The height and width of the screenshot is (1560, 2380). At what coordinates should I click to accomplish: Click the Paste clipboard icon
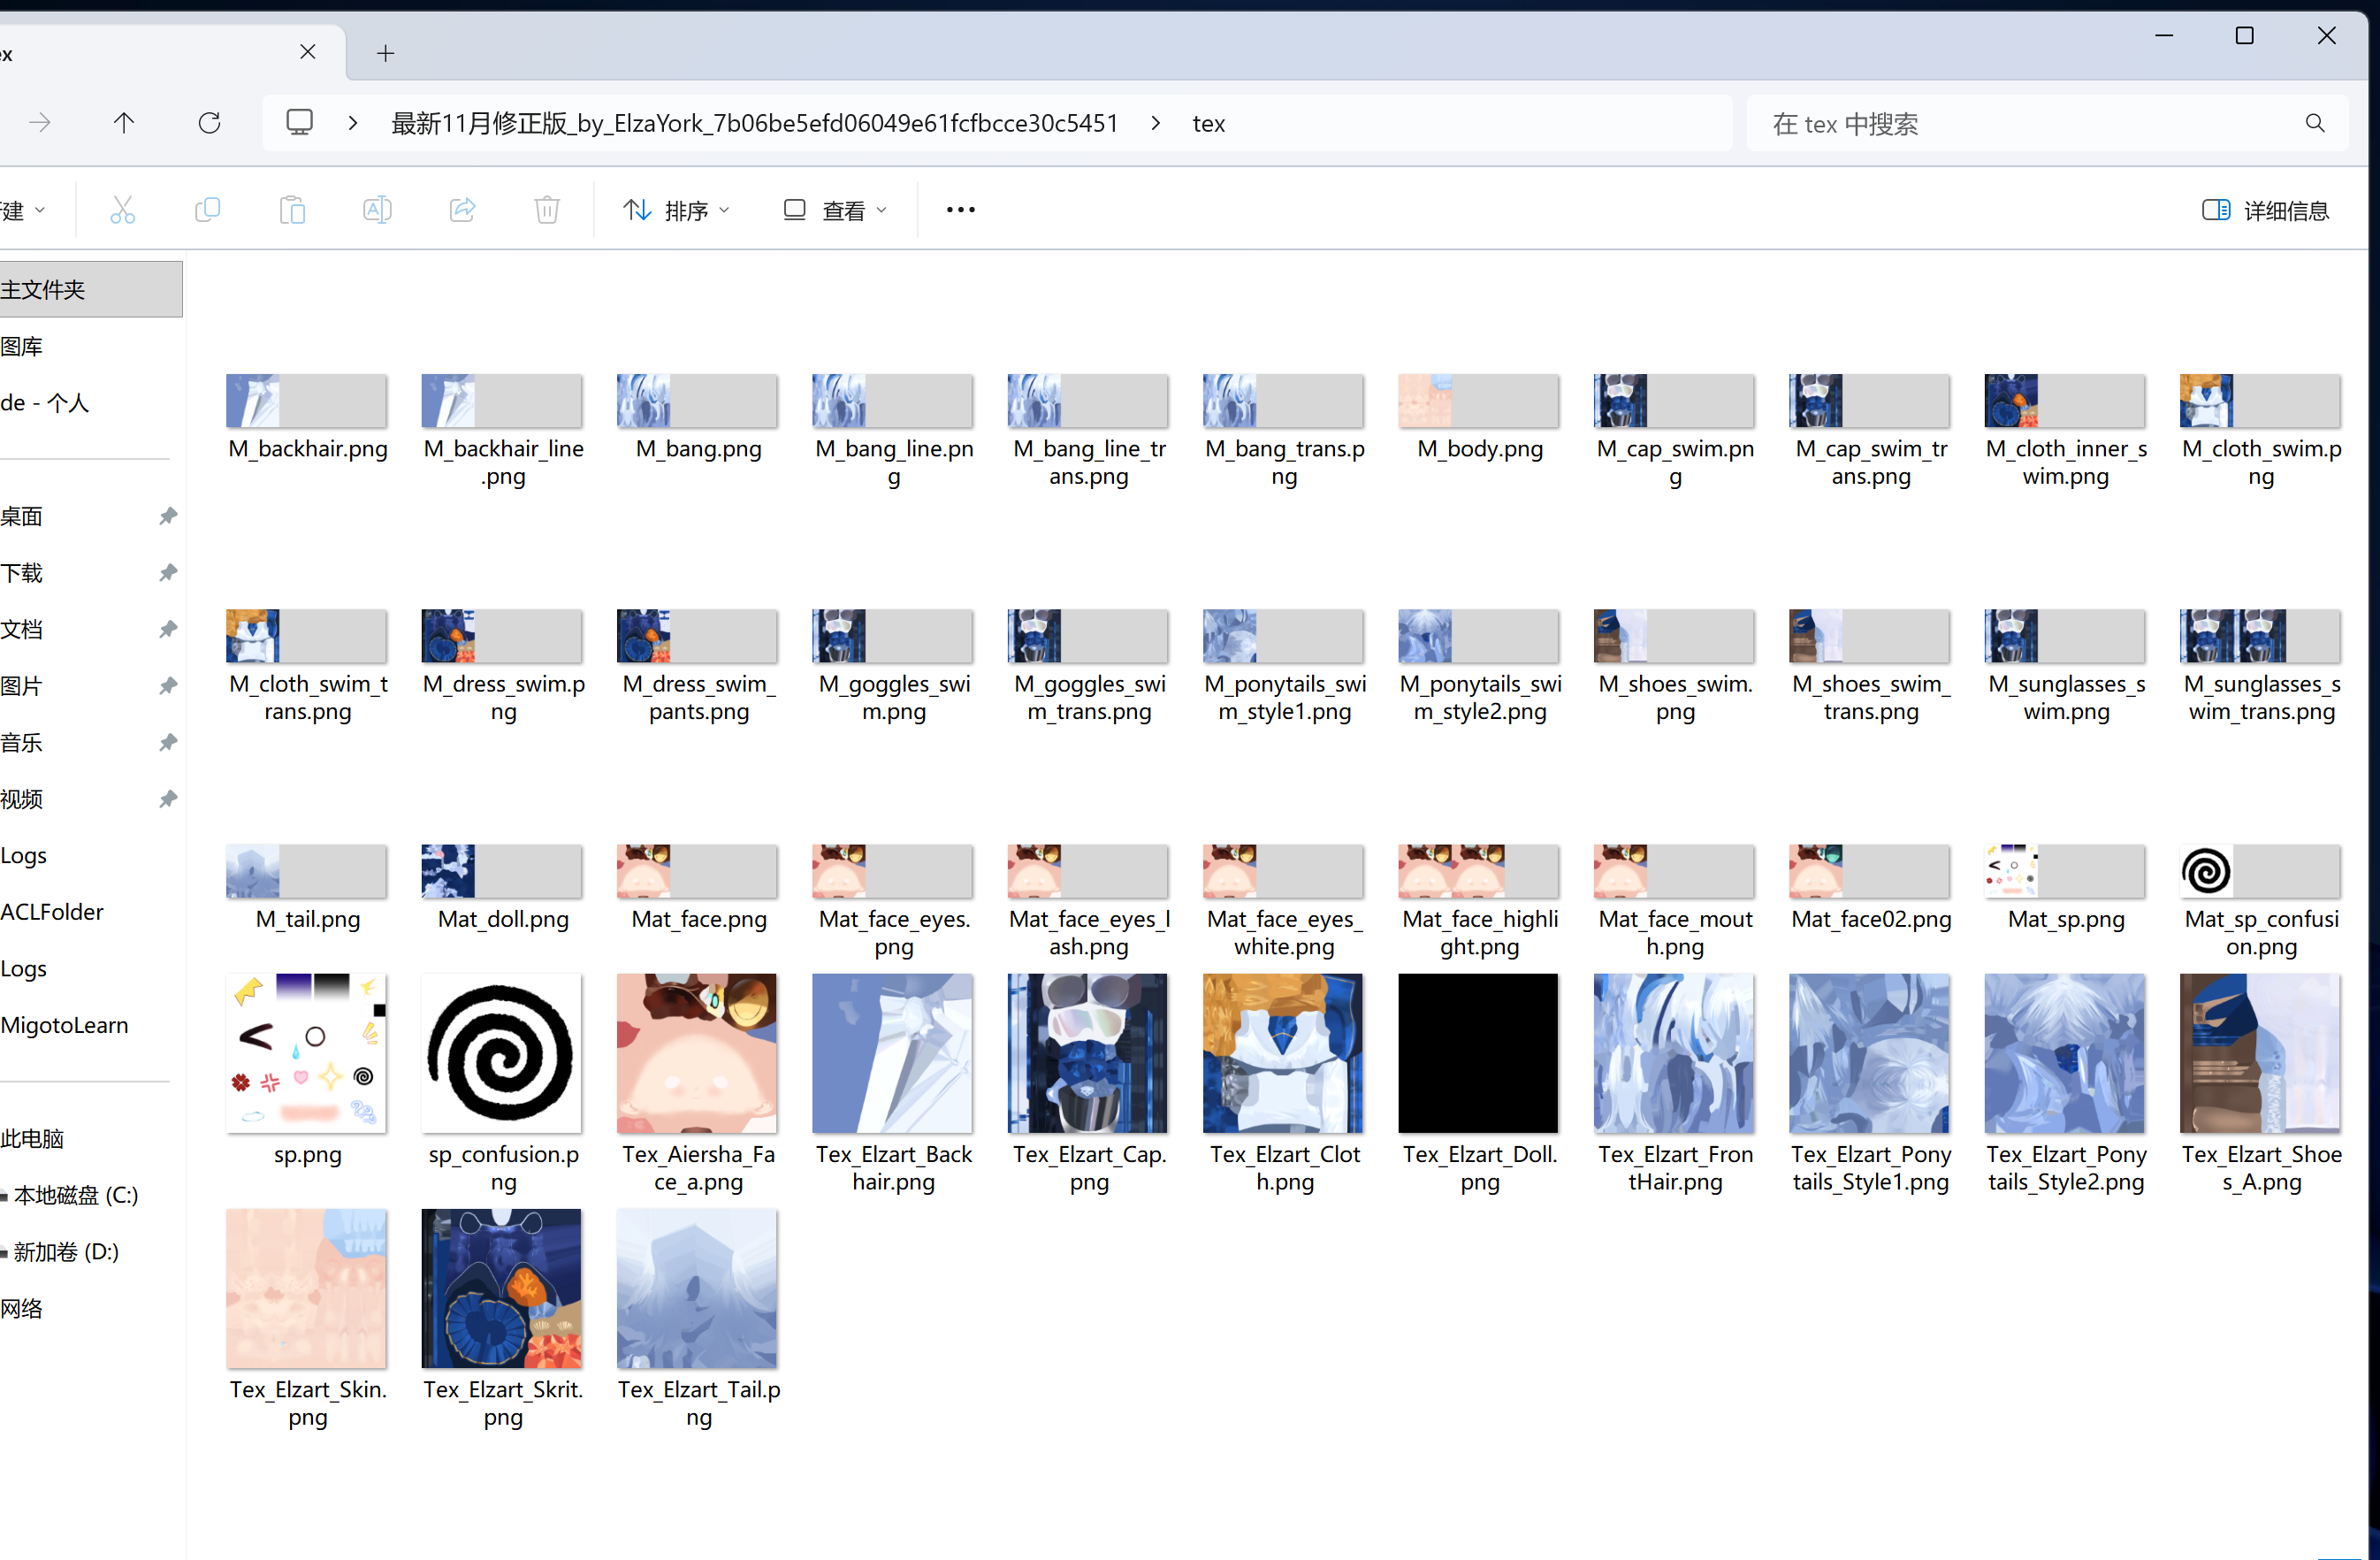(x=292, y=210)
